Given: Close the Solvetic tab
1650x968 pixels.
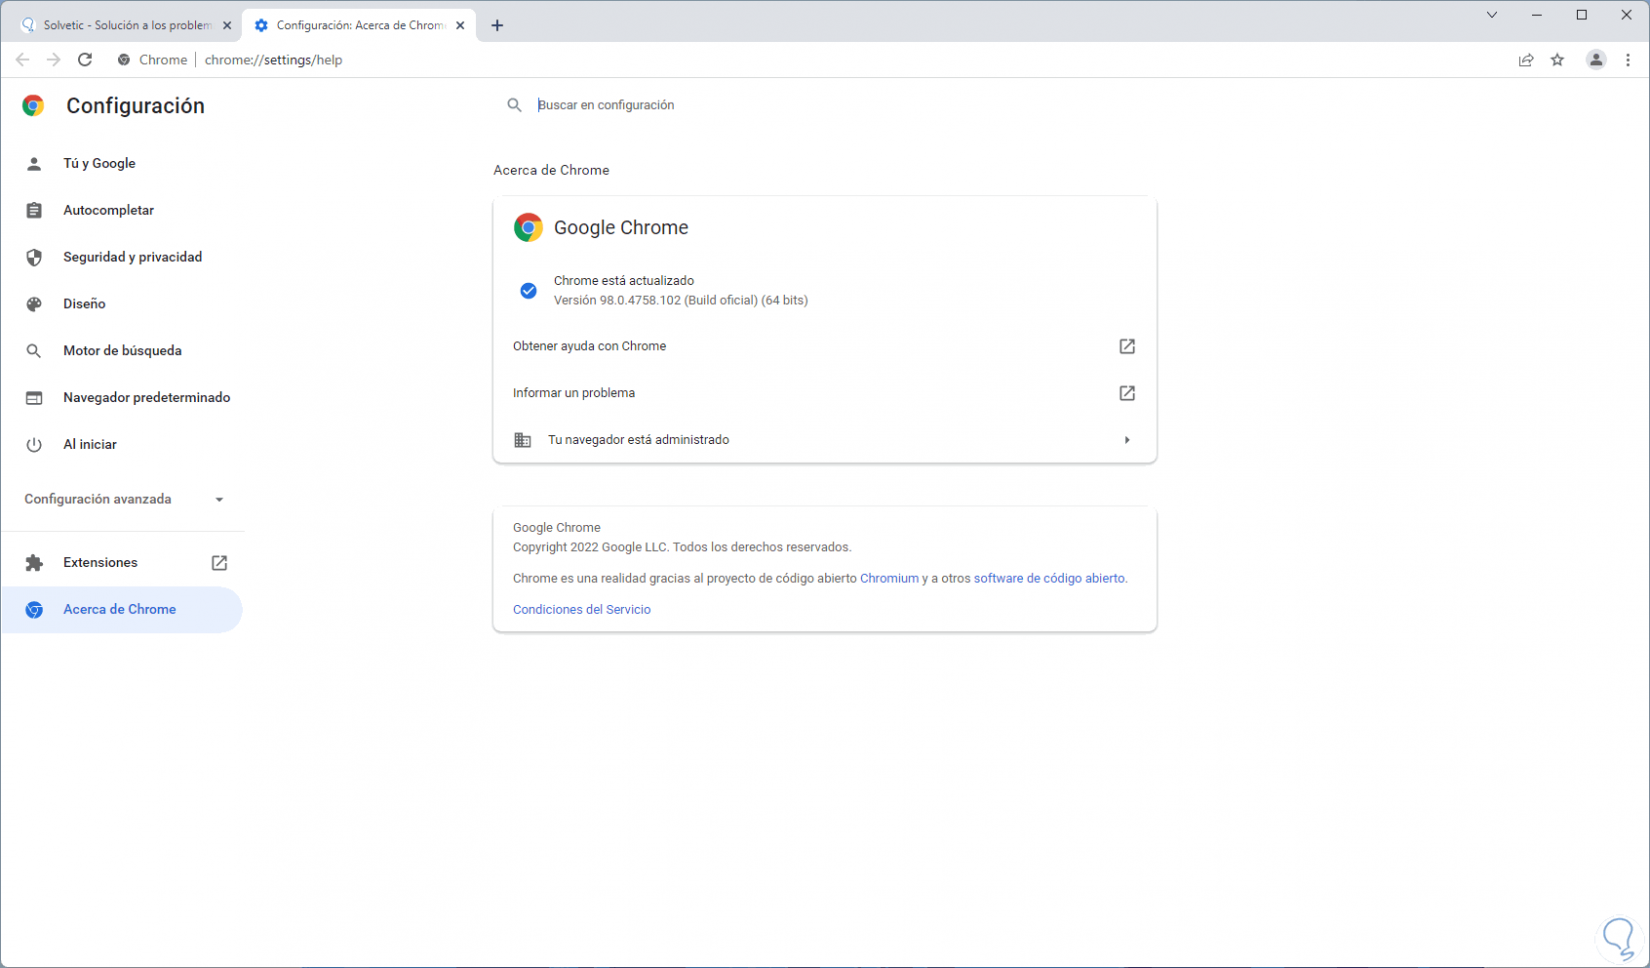Looking at the screenshot, I should 227,25.
